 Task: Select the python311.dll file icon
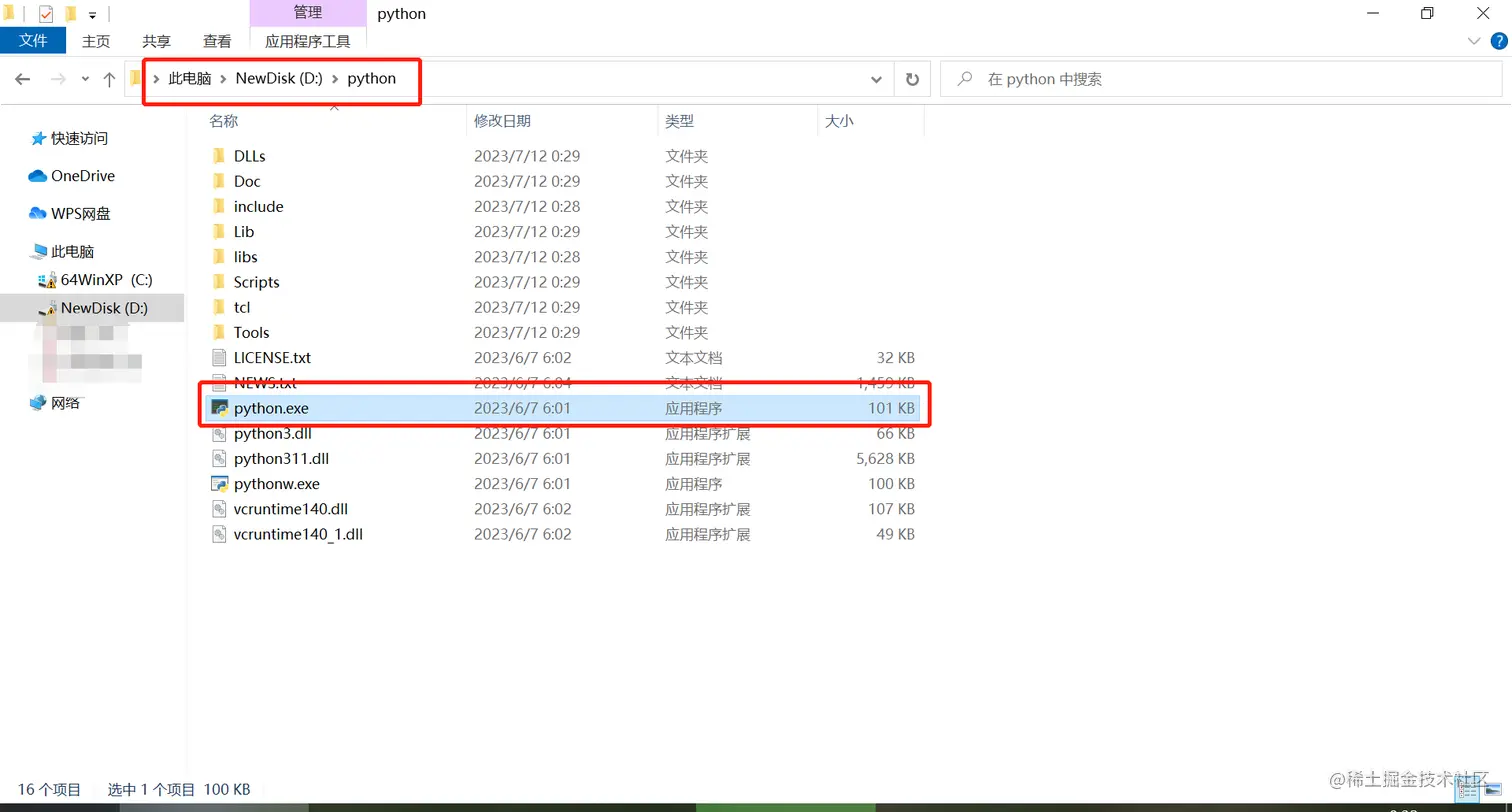[x=220, y=459]
